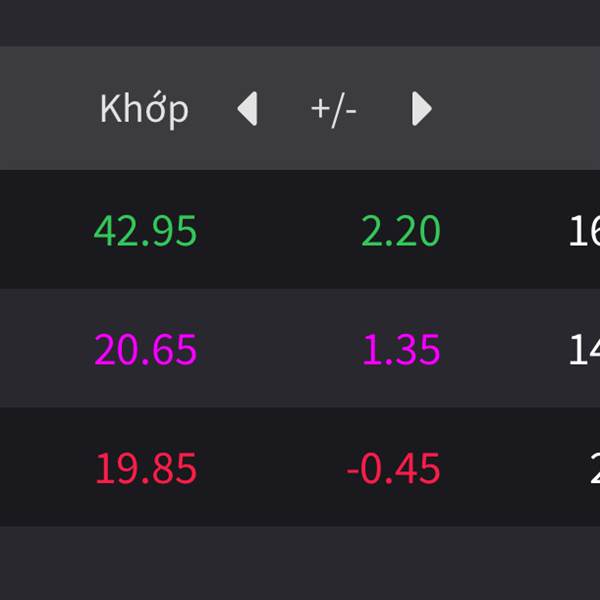Click the white volume starting with 14
The width and height of the screenshot is (600, 600).
(x=583, y=350)
